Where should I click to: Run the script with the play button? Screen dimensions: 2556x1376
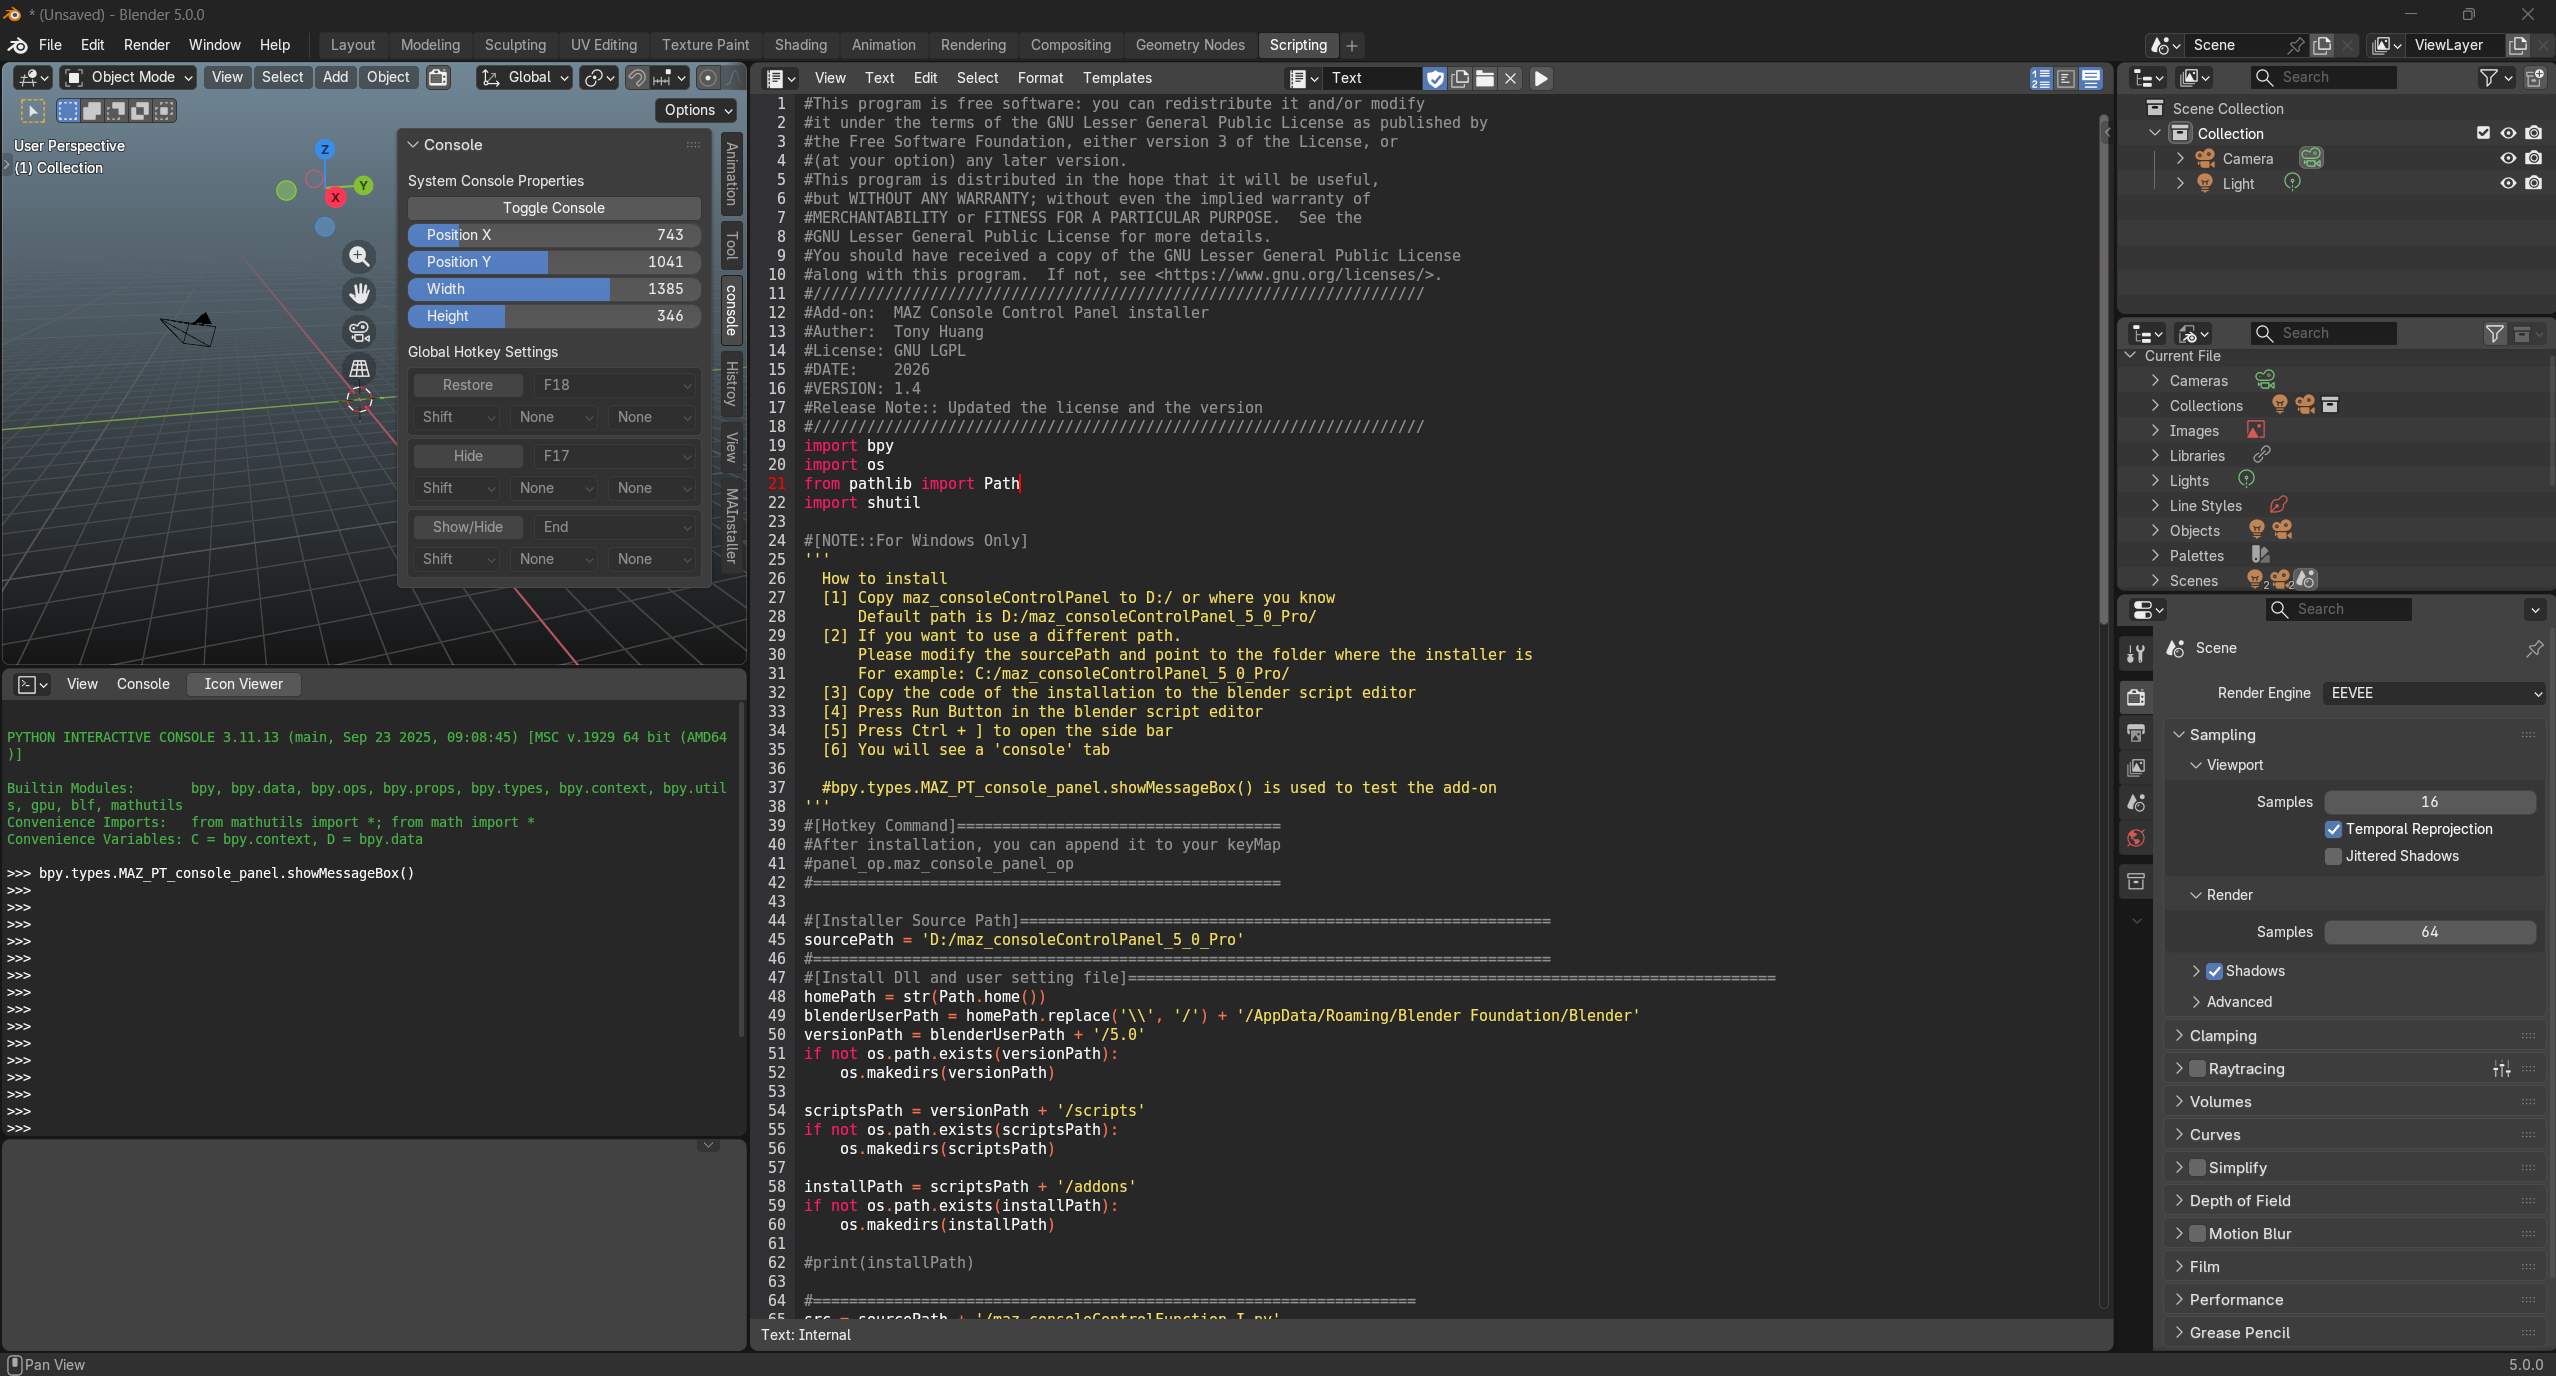(x=1541, y=78)
